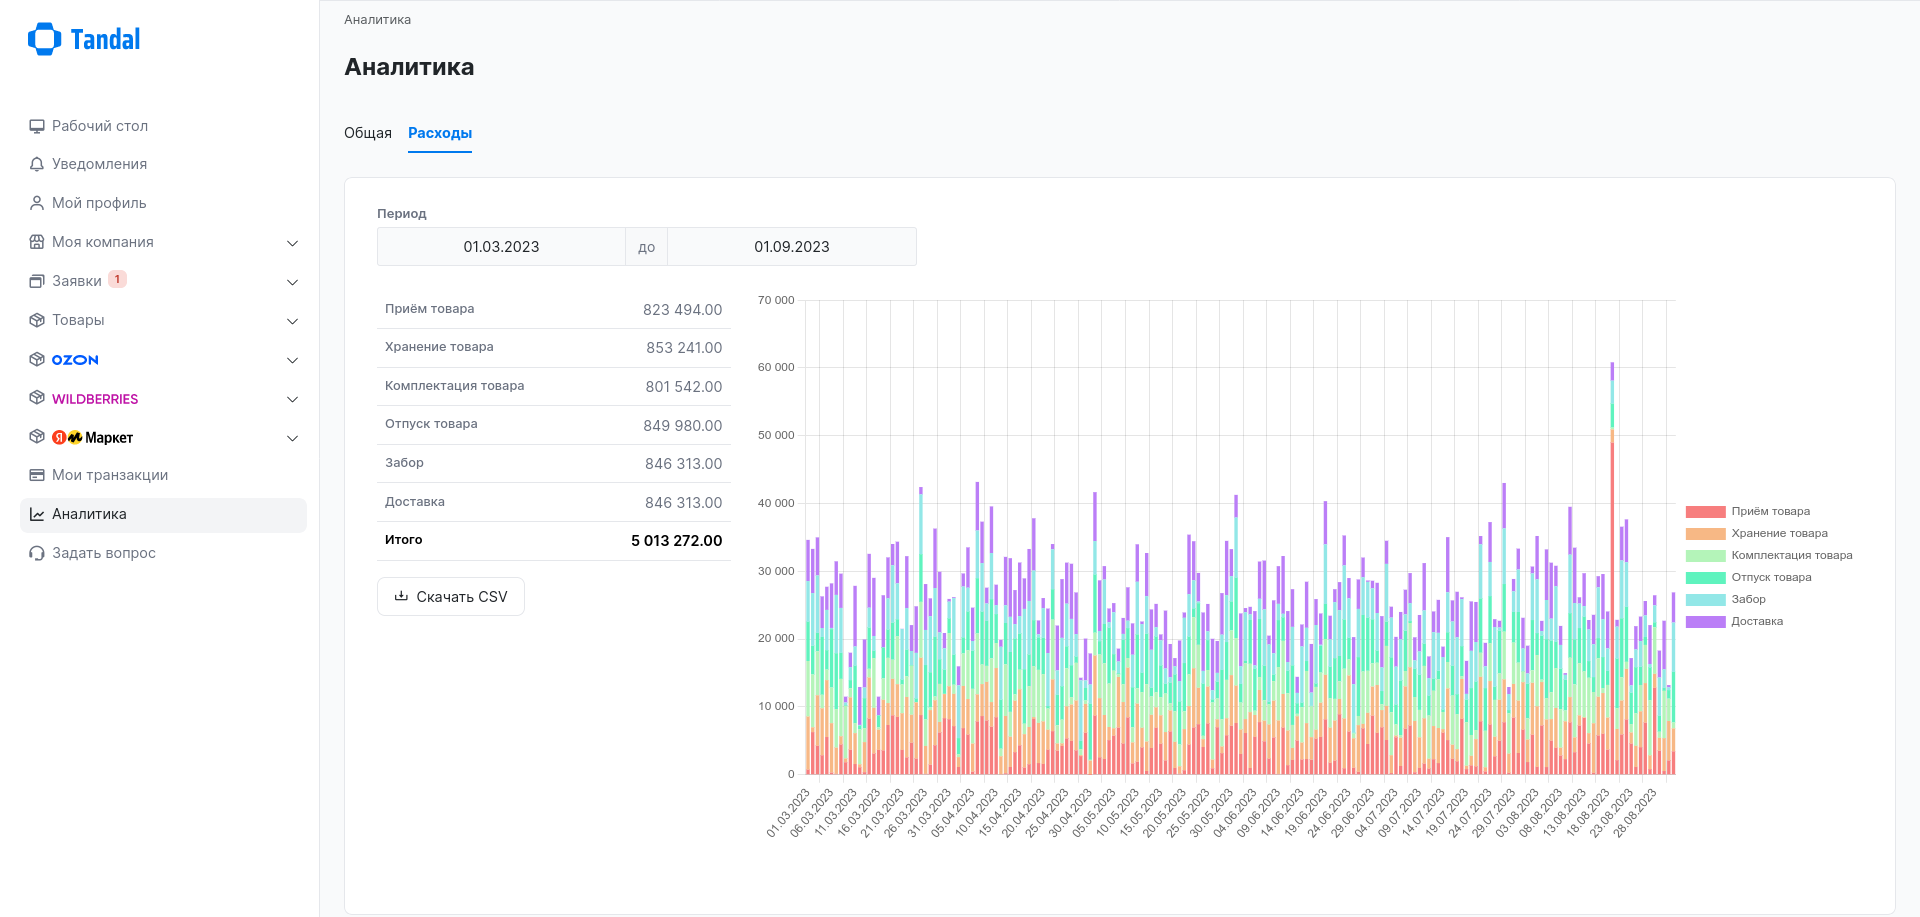Expand the WILDBERRIES submenu chevron

[292, 399]
